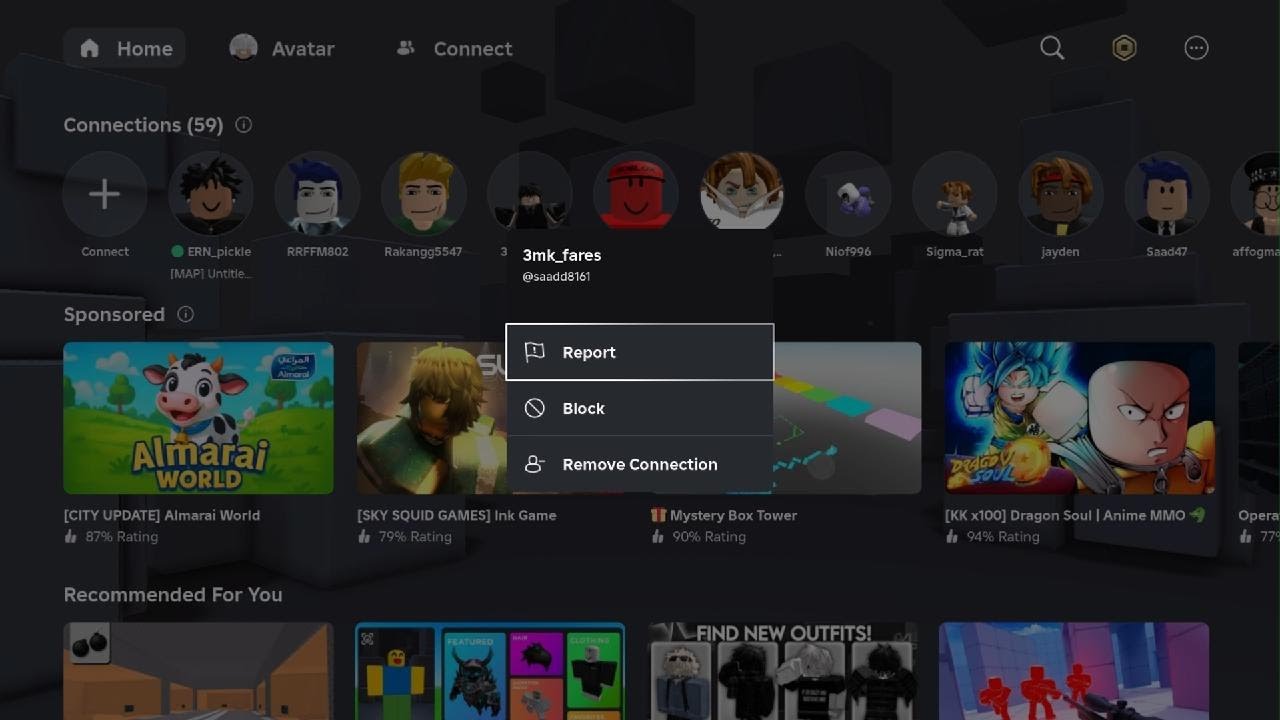The height and width of the screenshot is (720, 1280).
Task: Open the Dragon Soul Anime MMO thumbnail
Action: (1080, 418)
